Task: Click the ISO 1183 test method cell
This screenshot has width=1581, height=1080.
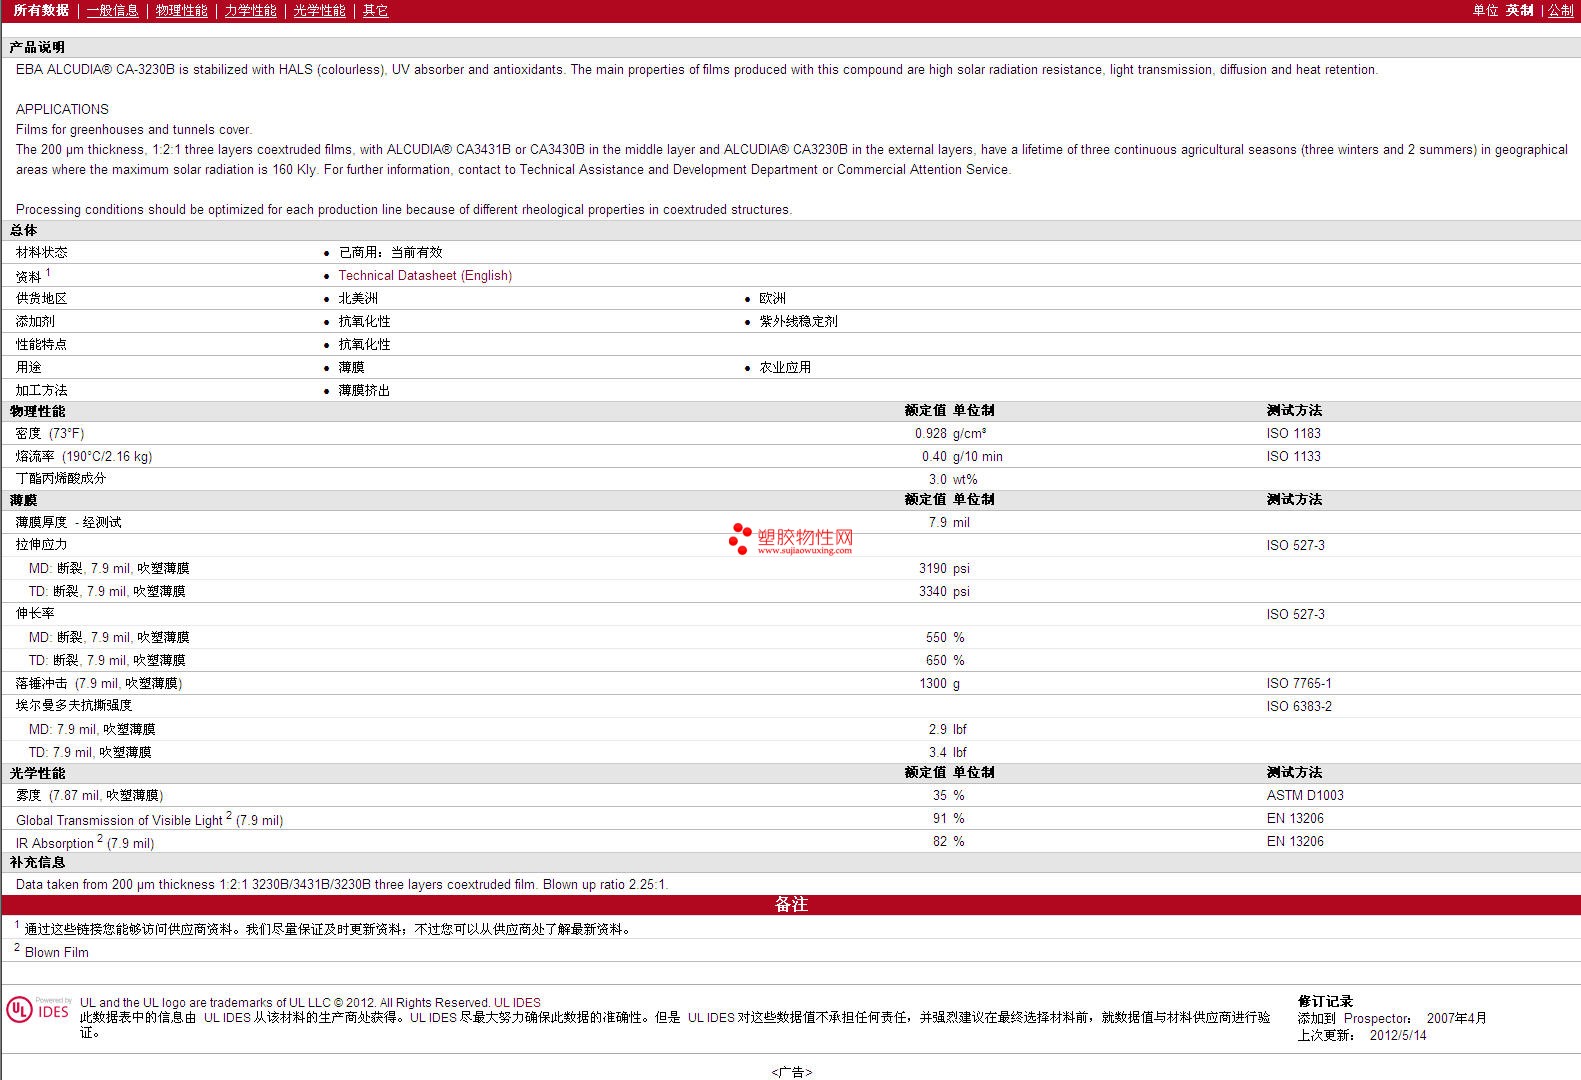Action: pyautogui.click(x=1293, y=434)
